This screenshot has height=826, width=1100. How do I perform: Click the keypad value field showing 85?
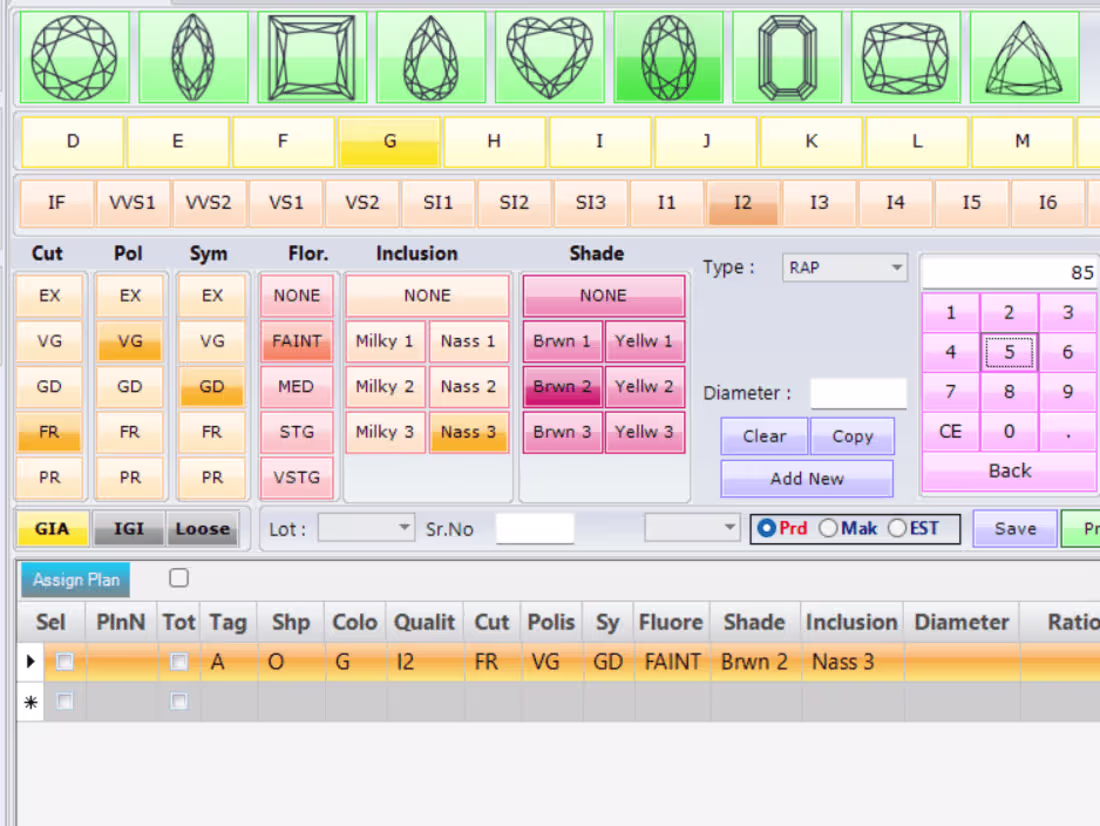click(x=1010, y=272)
